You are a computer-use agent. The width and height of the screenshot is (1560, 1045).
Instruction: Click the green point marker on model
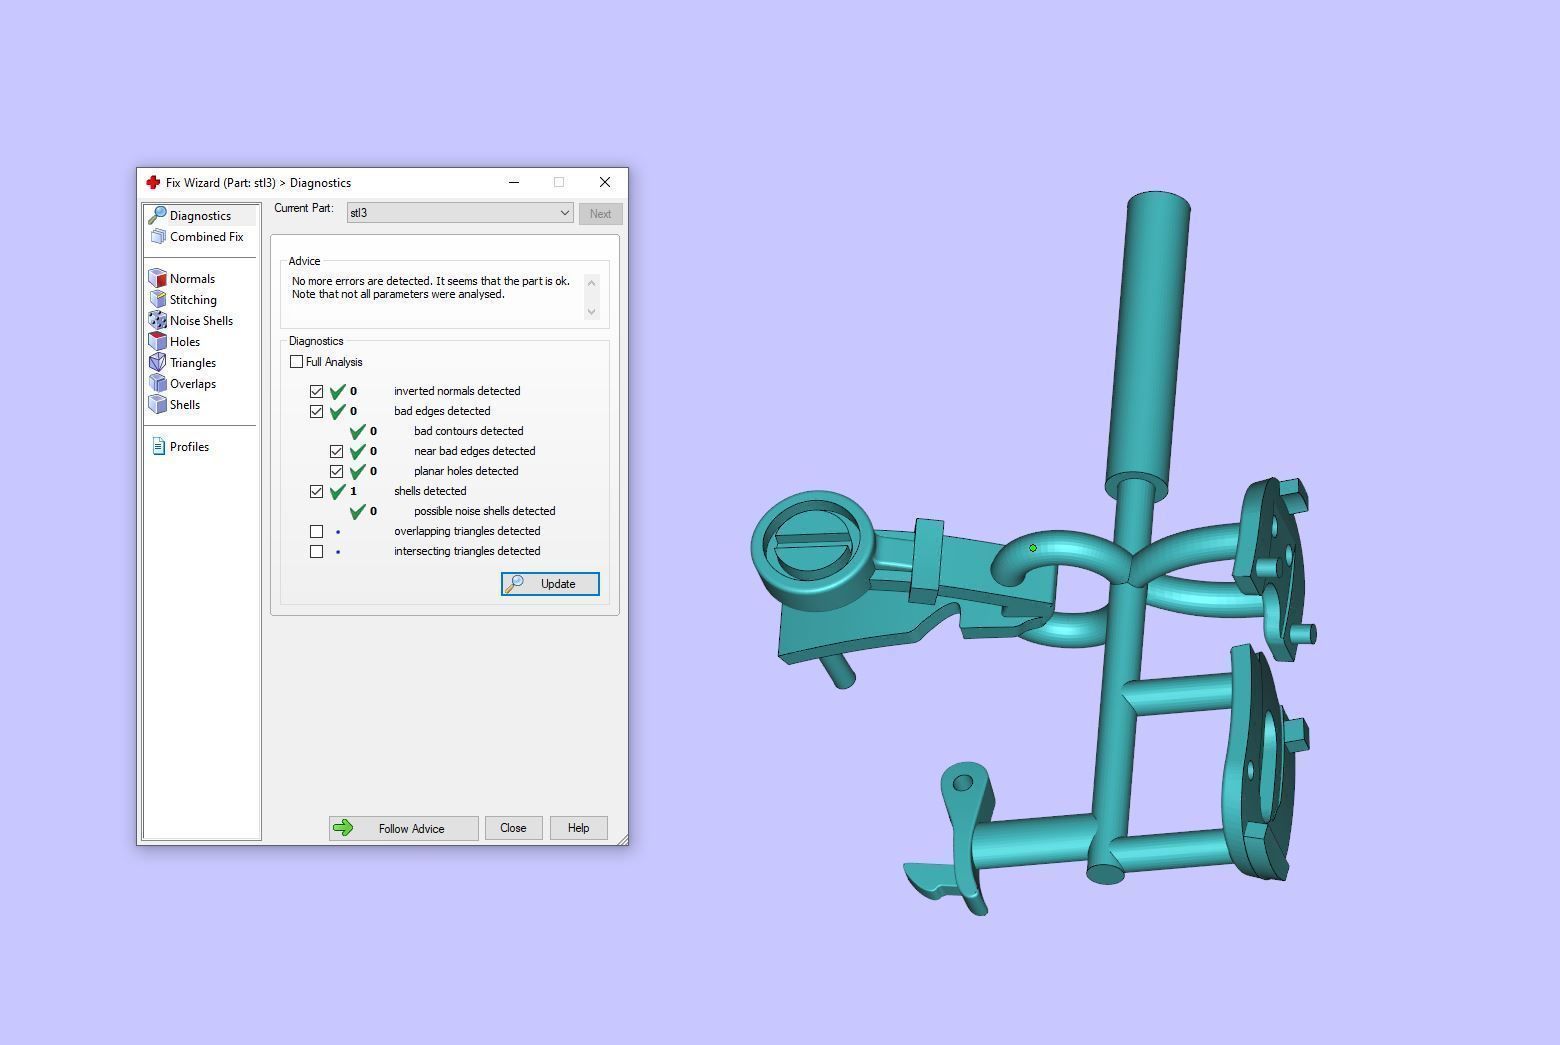(1033, 548)
